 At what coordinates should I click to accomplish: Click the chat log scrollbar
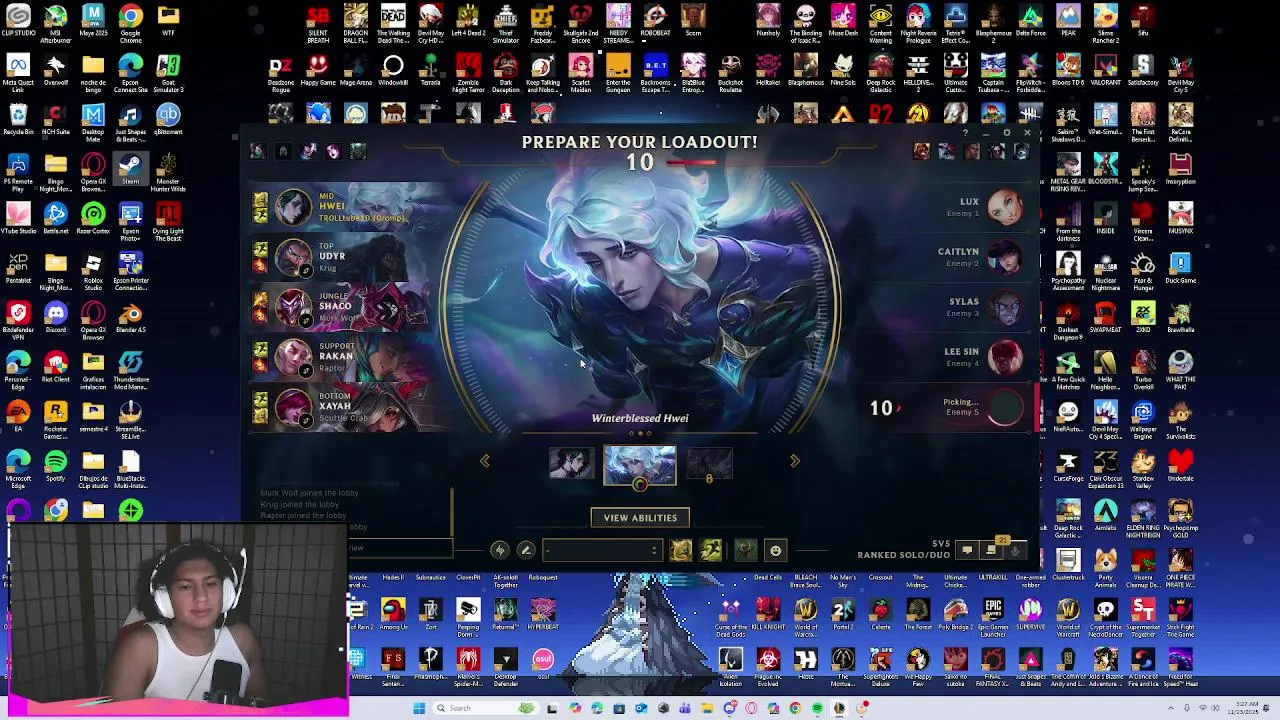pyautogui.click(x=451, y=512)
